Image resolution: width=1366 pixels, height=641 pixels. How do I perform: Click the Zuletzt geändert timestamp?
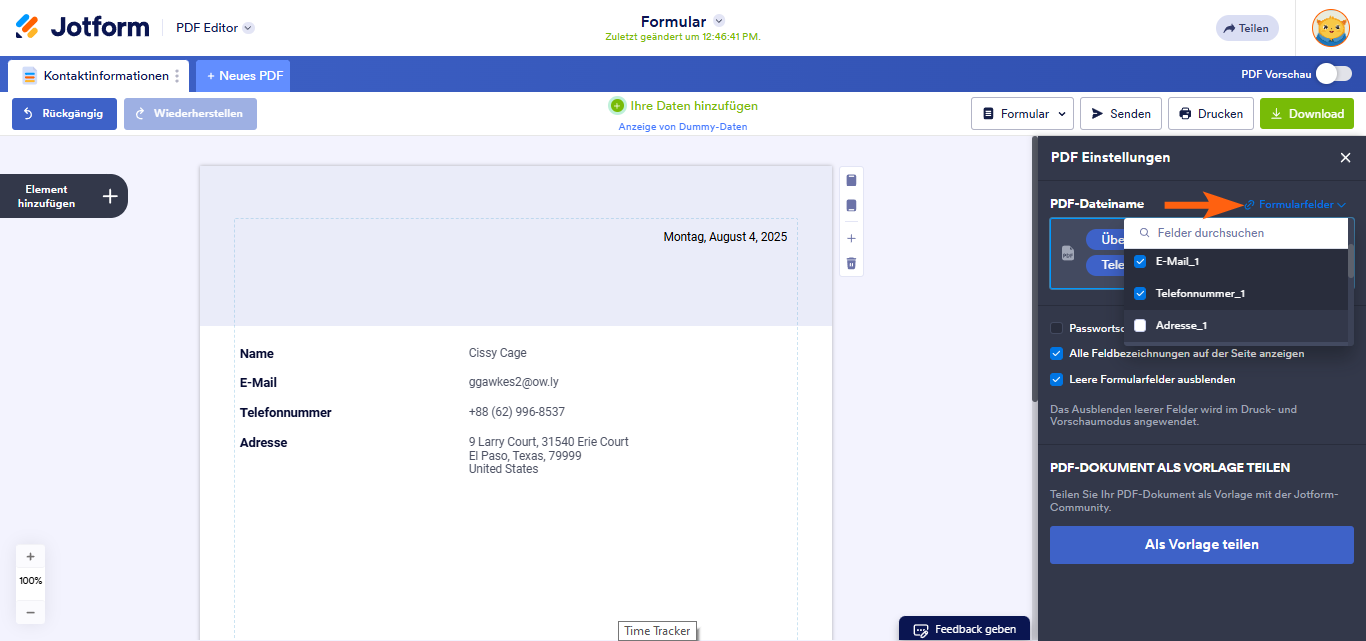pos(683,37)
